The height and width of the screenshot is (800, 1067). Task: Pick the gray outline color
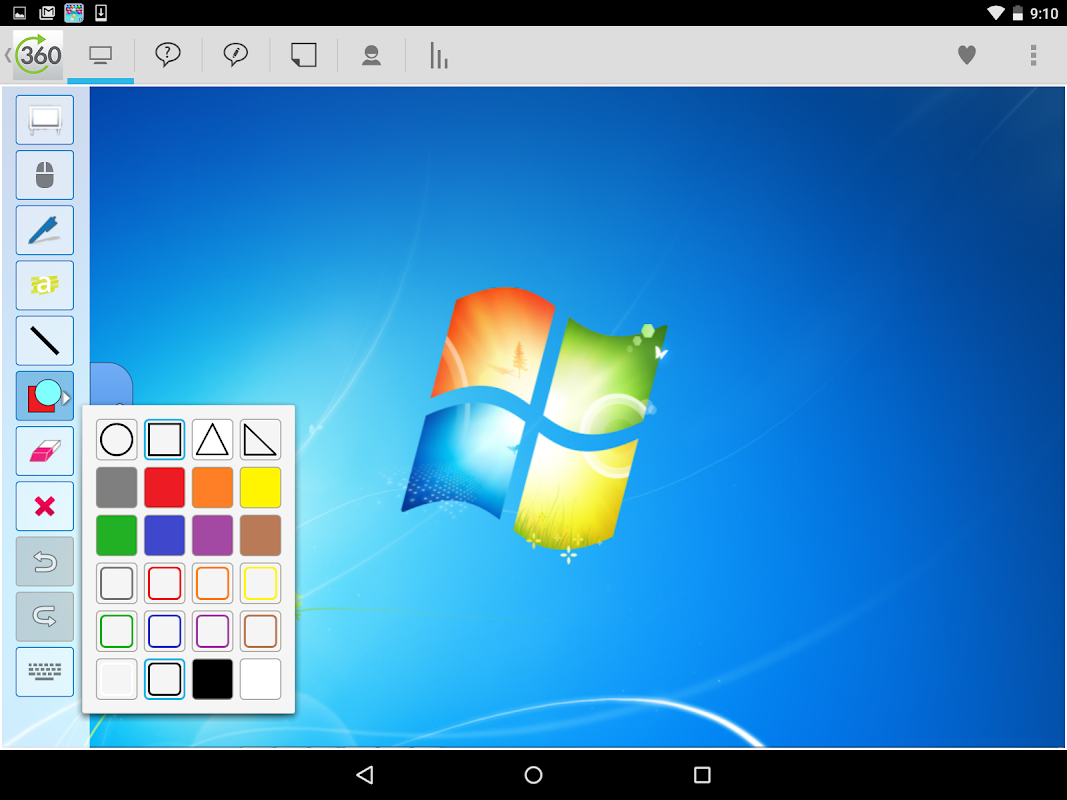[x=116, y=583]
